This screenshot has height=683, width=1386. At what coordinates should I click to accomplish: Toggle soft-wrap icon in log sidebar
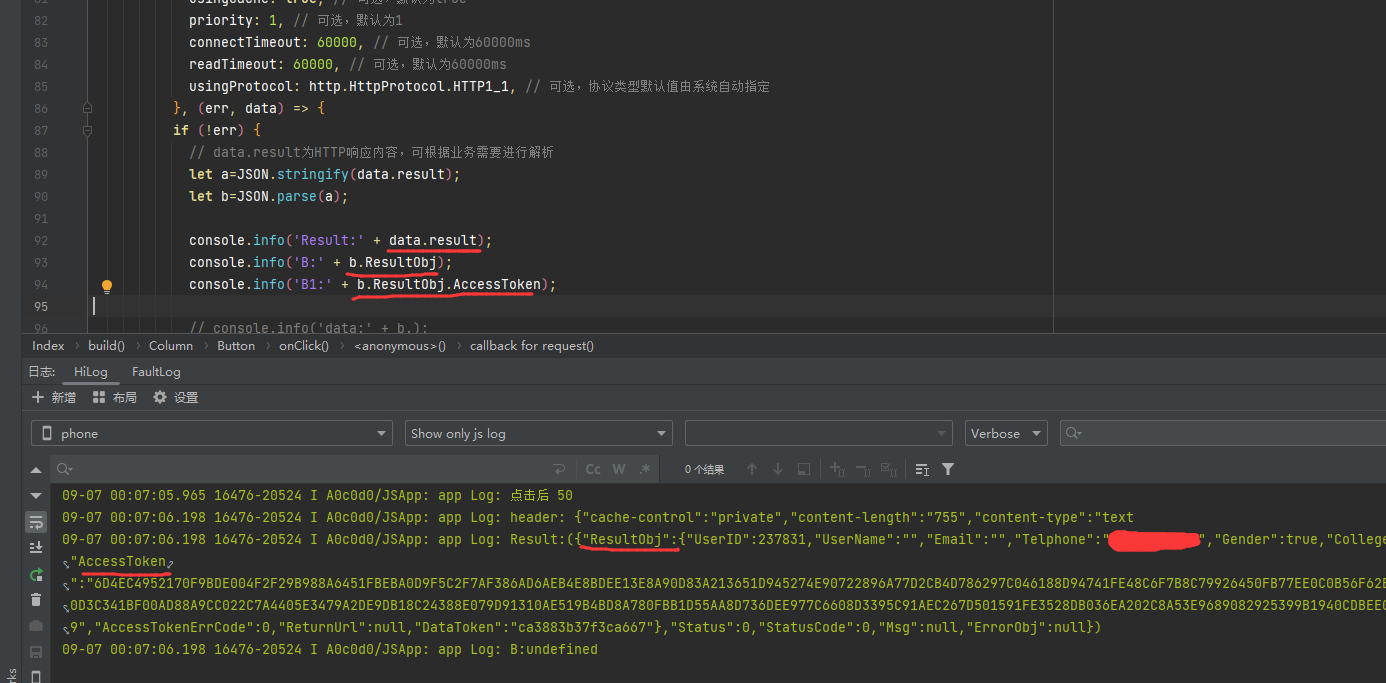36,522
